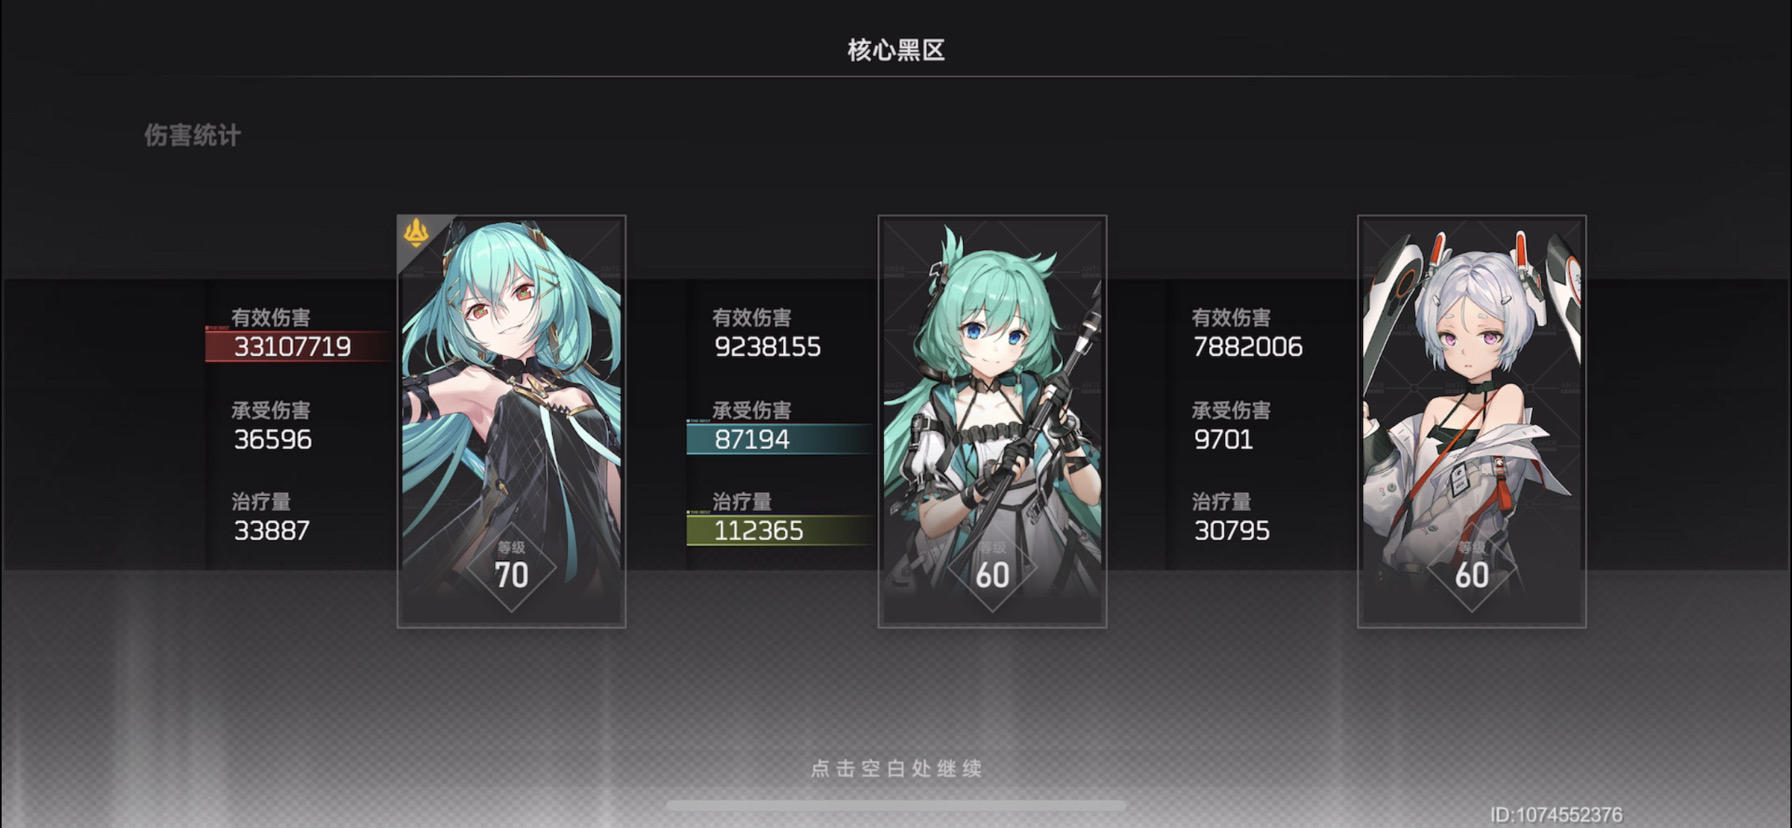
Task: Click the red 33107719 damage bar
Action: point(300,346)
